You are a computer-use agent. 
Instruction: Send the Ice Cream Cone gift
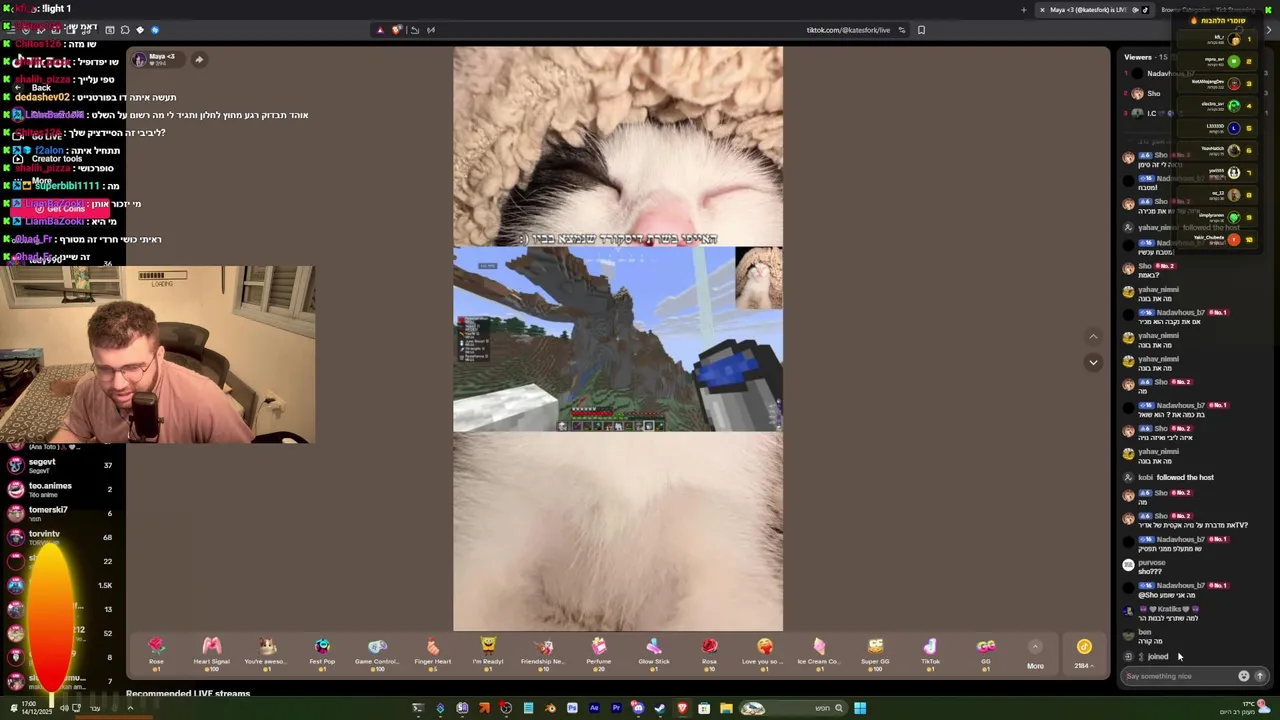819,652
